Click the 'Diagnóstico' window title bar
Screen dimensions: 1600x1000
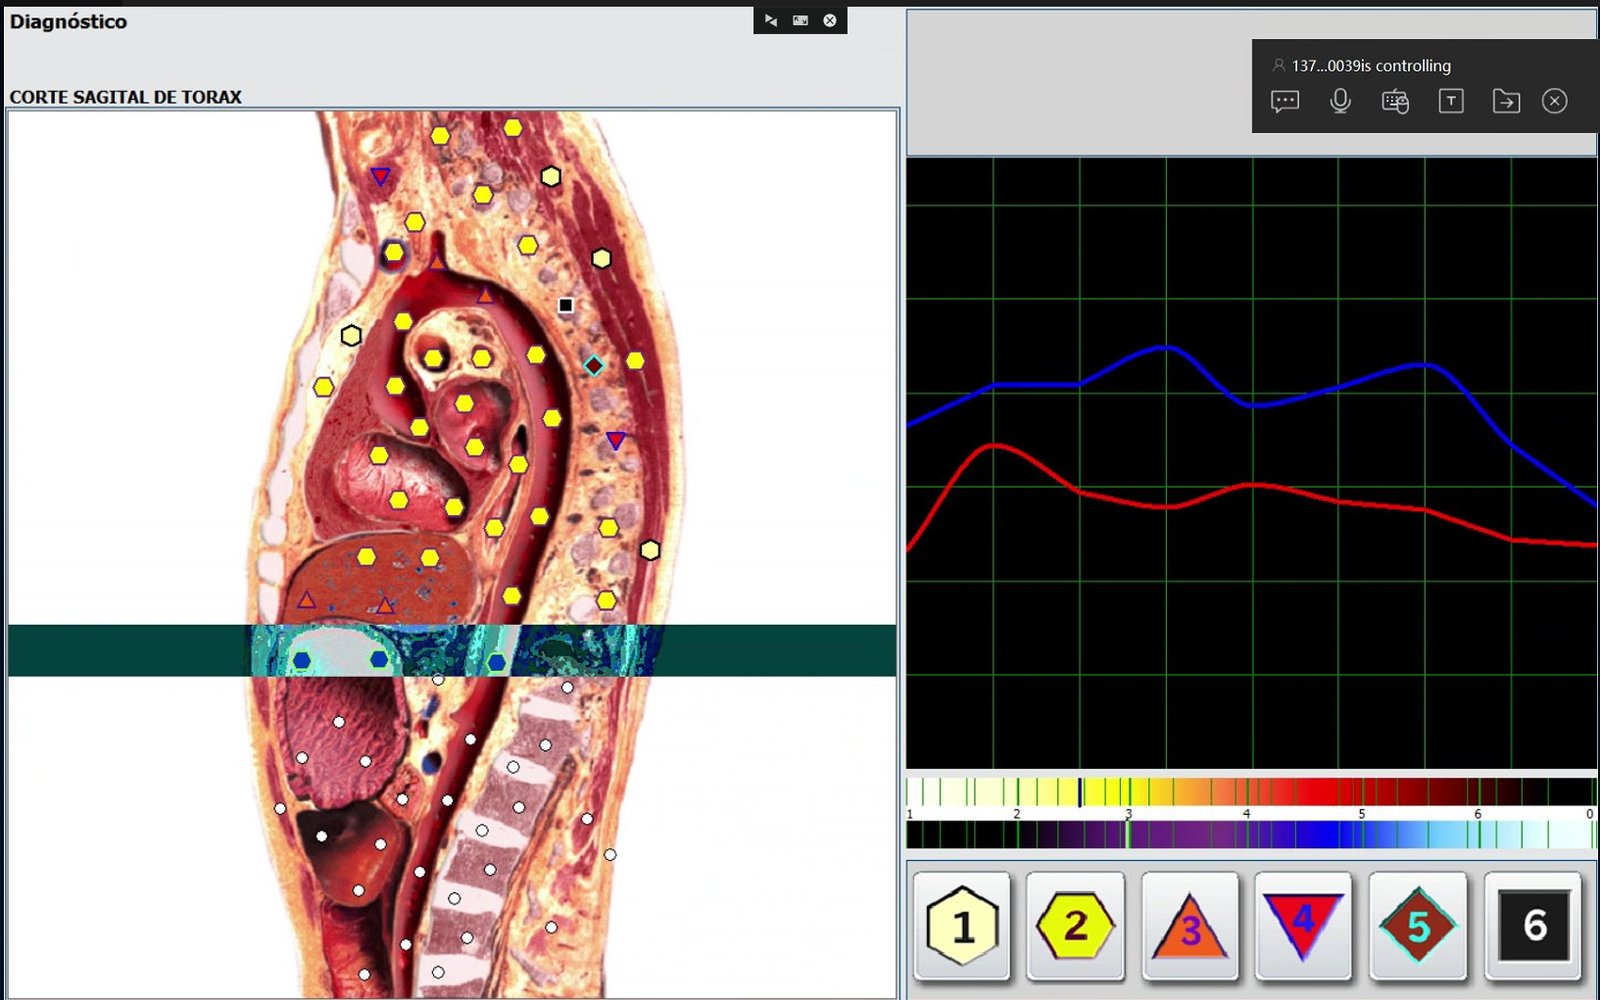click(66, 21)
